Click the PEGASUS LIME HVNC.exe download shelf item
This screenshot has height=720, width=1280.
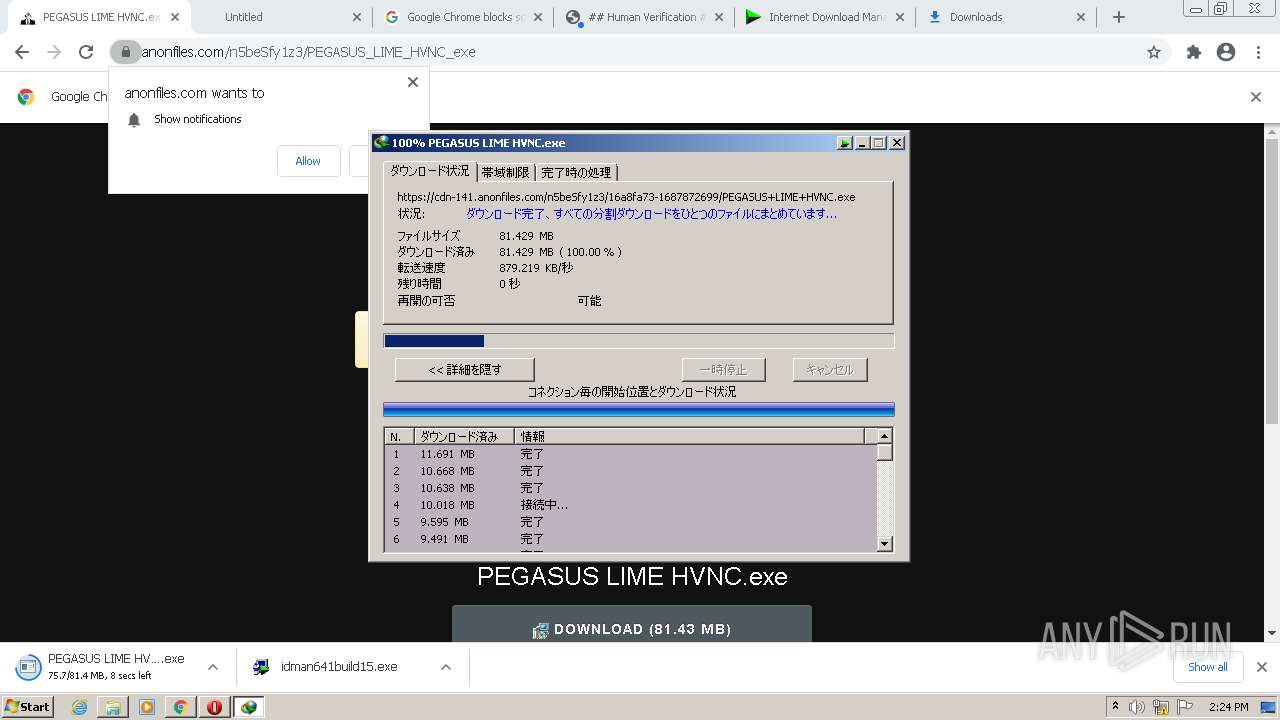point(100,666)
